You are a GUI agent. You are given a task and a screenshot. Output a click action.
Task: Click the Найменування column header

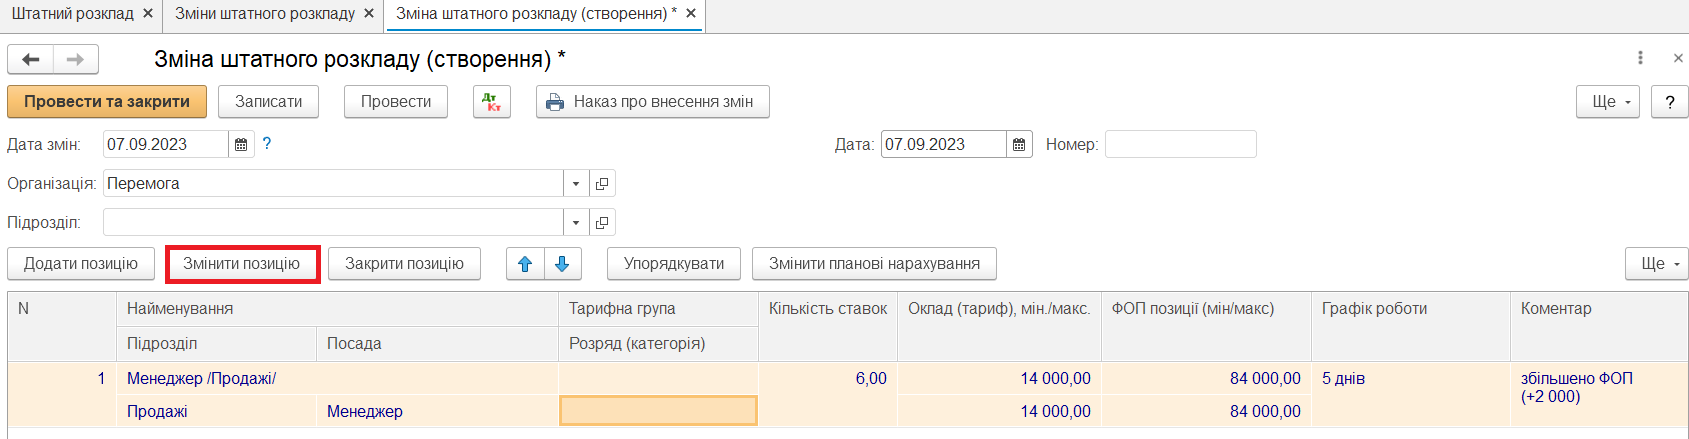tap(337, 309)
